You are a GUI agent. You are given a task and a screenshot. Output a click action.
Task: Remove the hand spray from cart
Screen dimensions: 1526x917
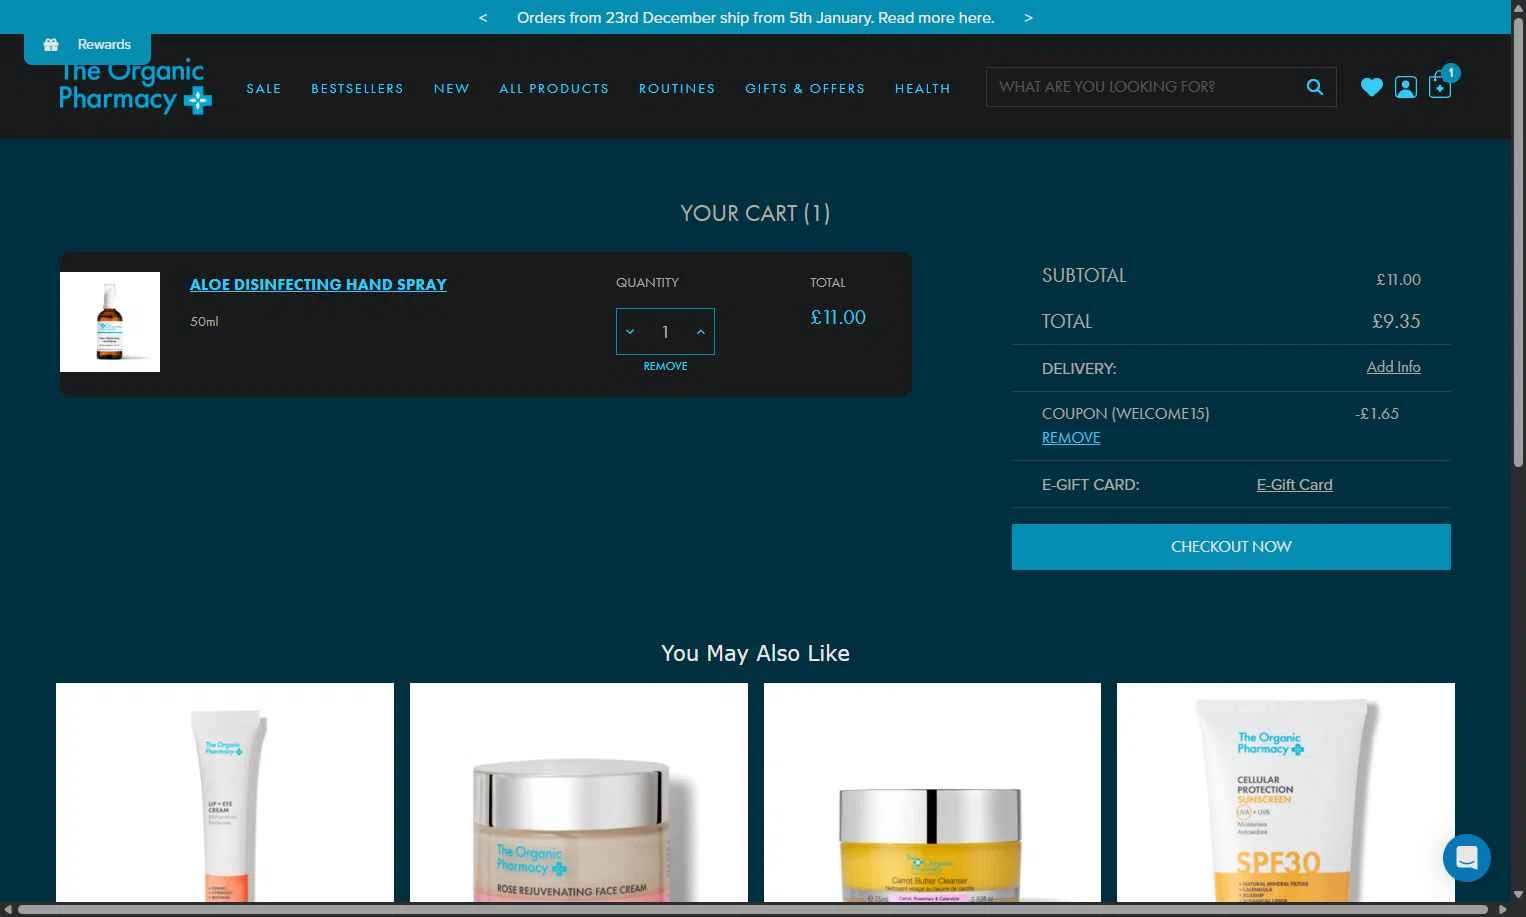pyautogui.click(x=665, y=366)
